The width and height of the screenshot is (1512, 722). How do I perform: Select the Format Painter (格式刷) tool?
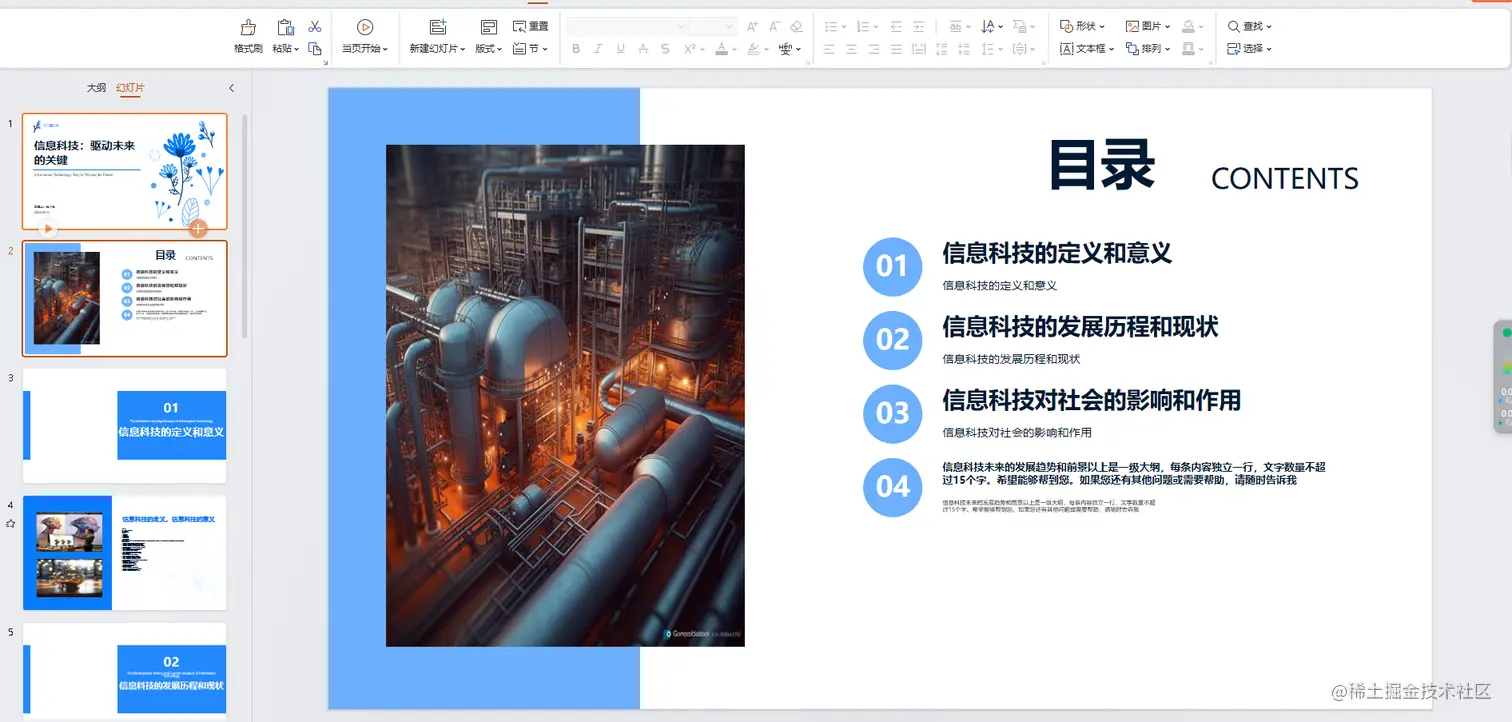(x=246, y=34)
